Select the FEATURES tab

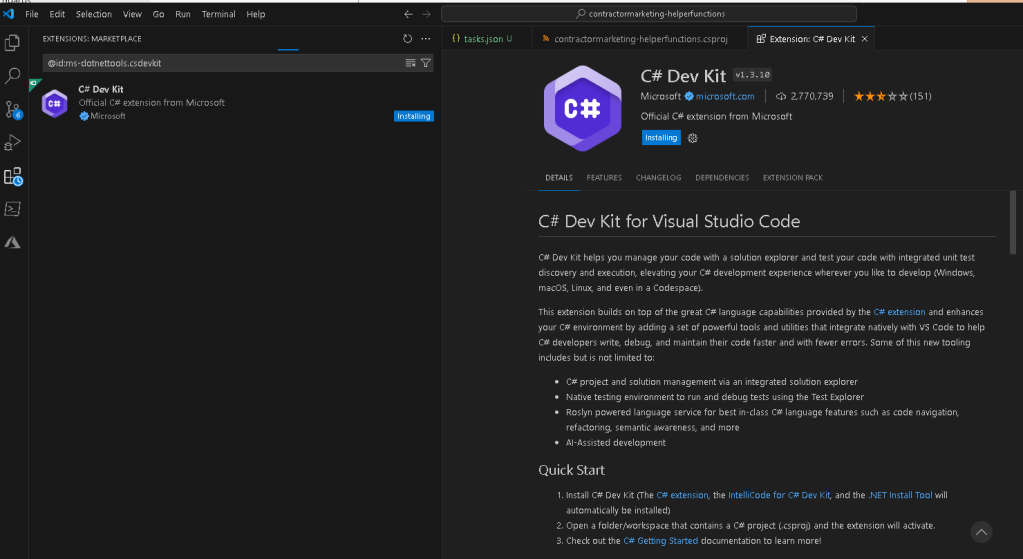pyautogui.click(x=604, y=177)
